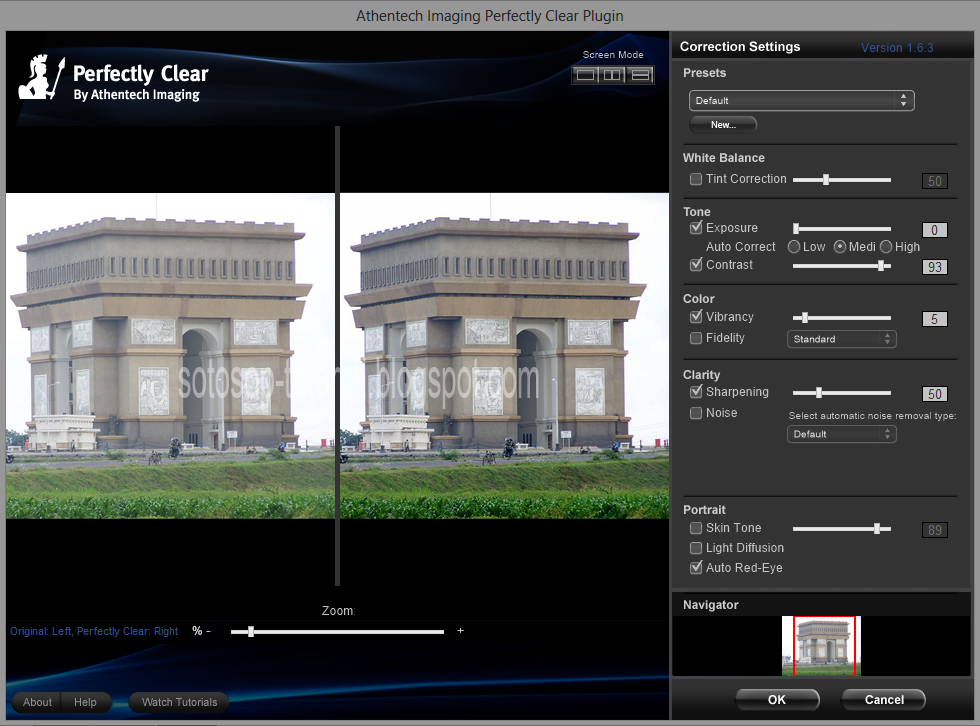Enable Tint Correction checkbox

pyautogui.click(x=696, y=179)
